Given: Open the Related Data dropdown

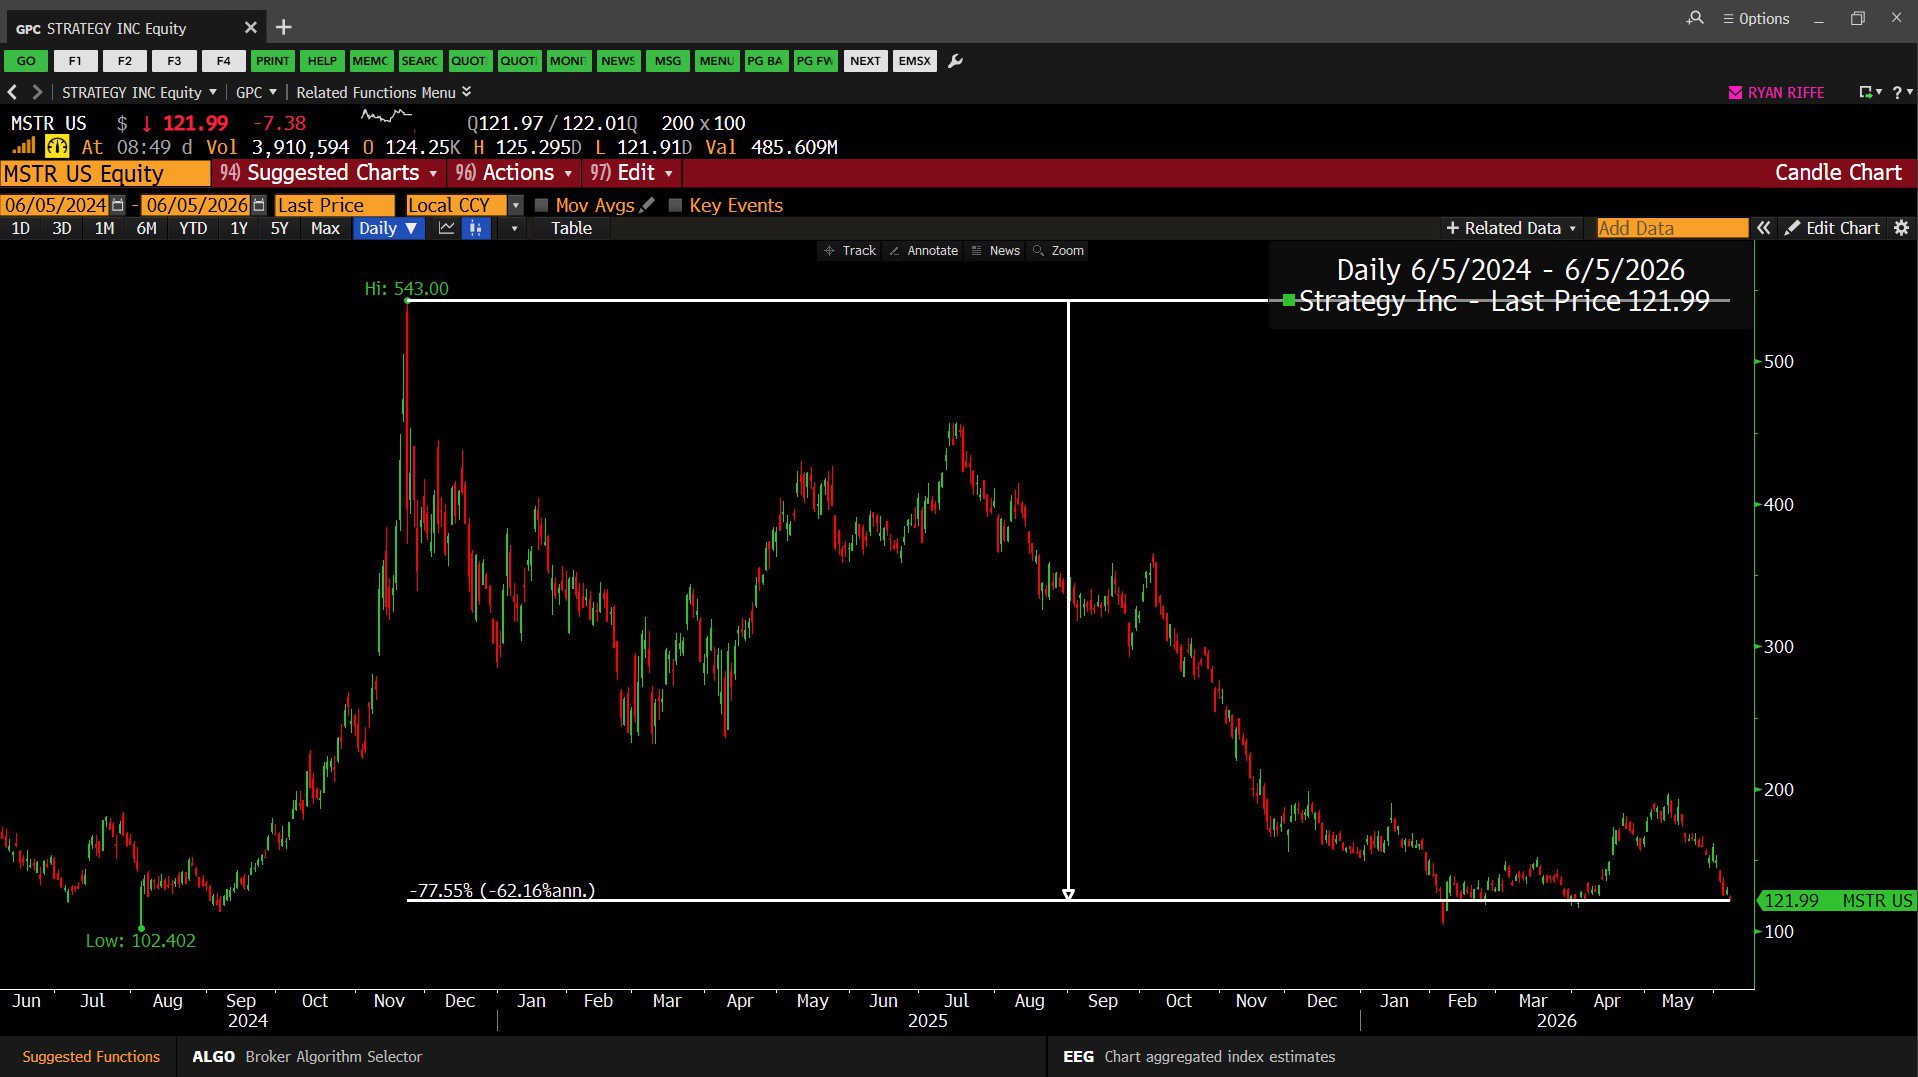Looking at the screenshot, I should coord(1511,228).
